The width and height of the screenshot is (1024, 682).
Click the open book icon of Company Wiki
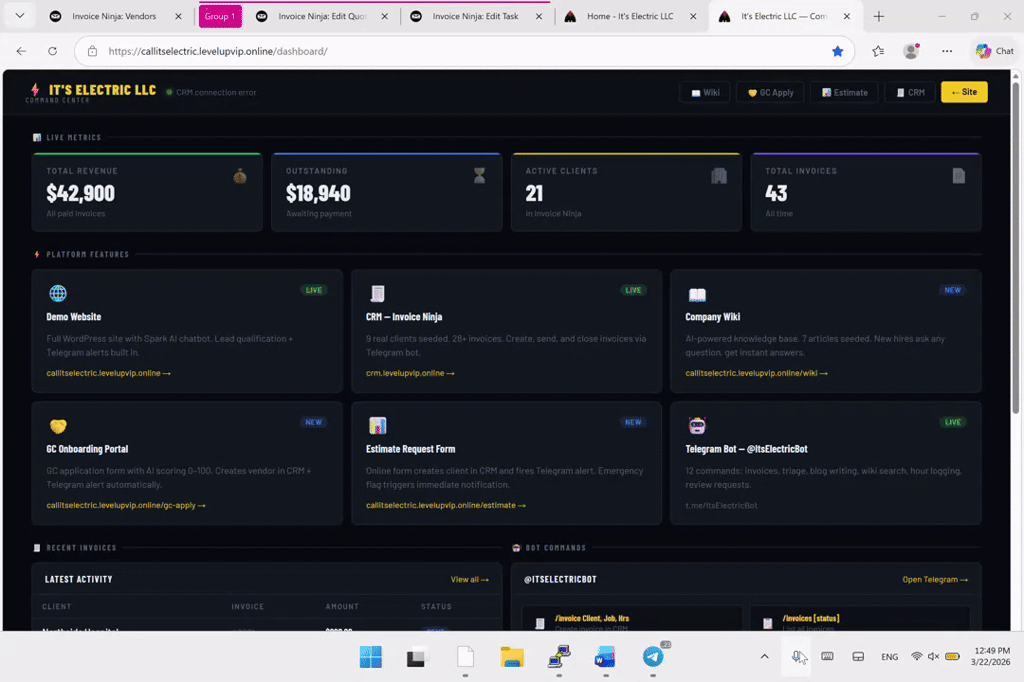coord(697,295)
